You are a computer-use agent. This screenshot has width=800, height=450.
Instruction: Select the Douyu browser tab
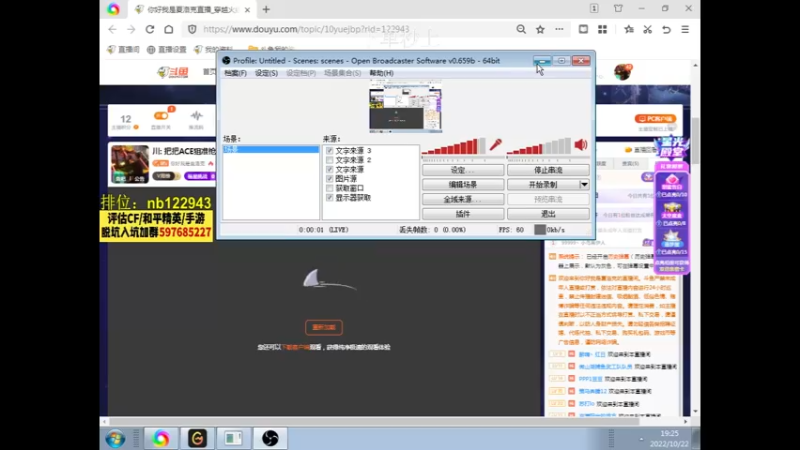[193, 10]
